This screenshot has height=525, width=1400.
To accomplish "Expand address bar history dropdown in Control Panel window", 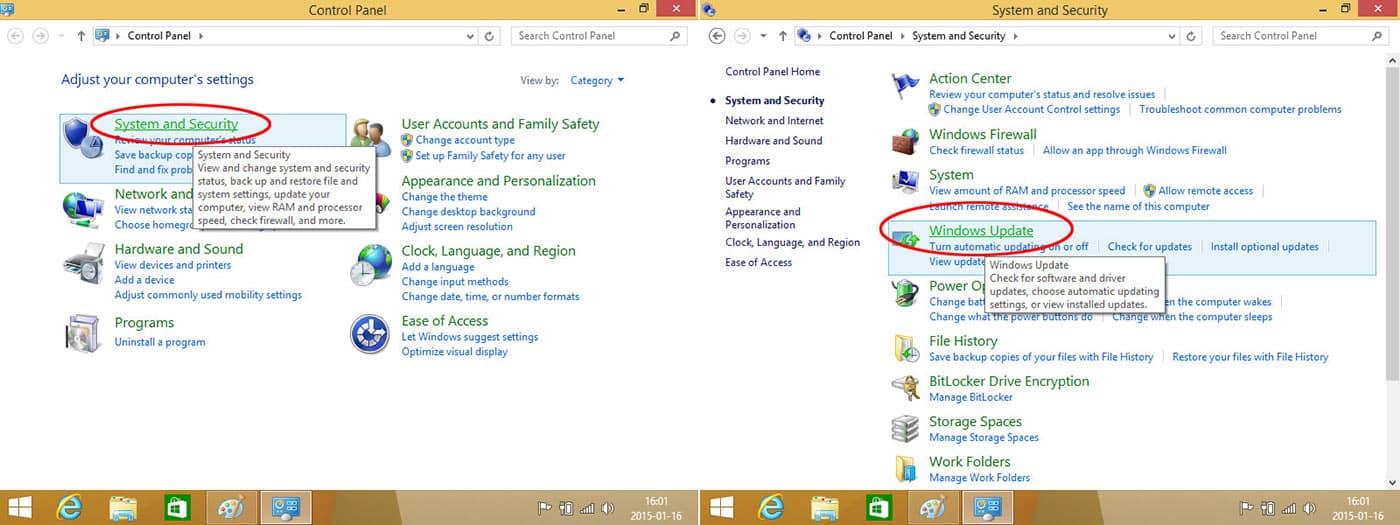I will [471, 35].
